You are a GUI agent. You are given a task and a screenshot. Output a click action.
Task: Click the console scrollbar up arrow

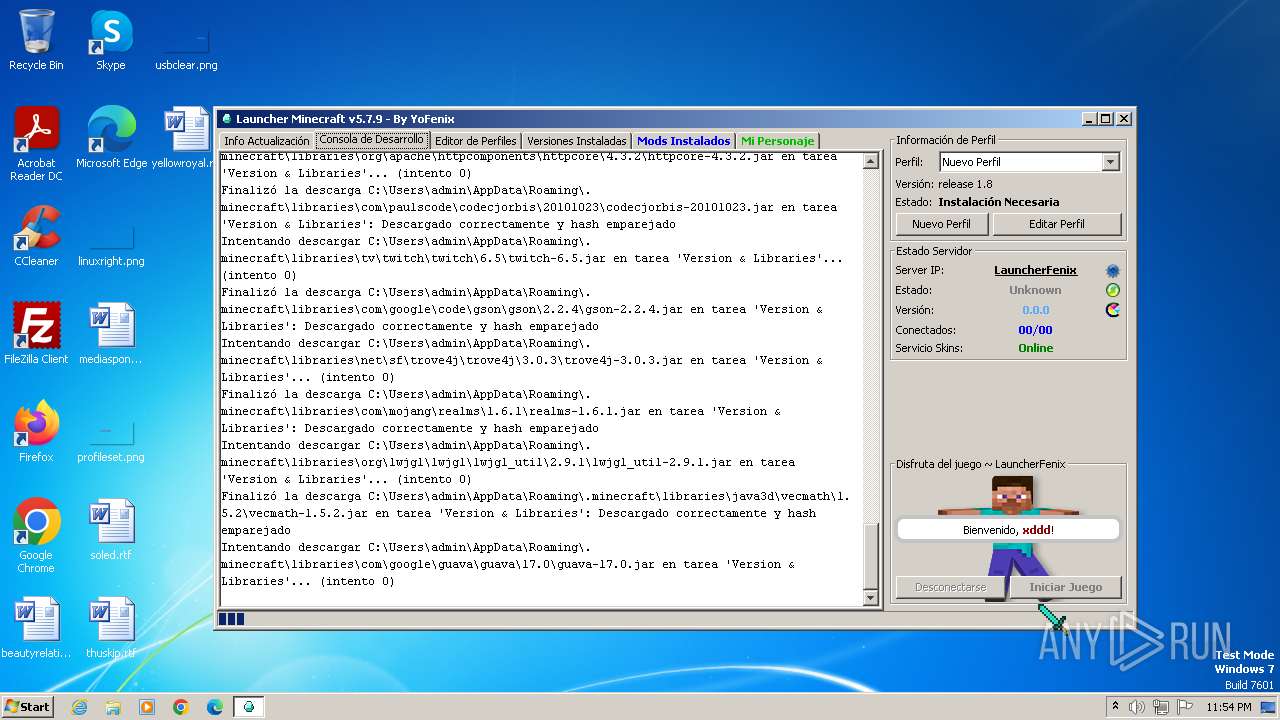coord(870,162)
